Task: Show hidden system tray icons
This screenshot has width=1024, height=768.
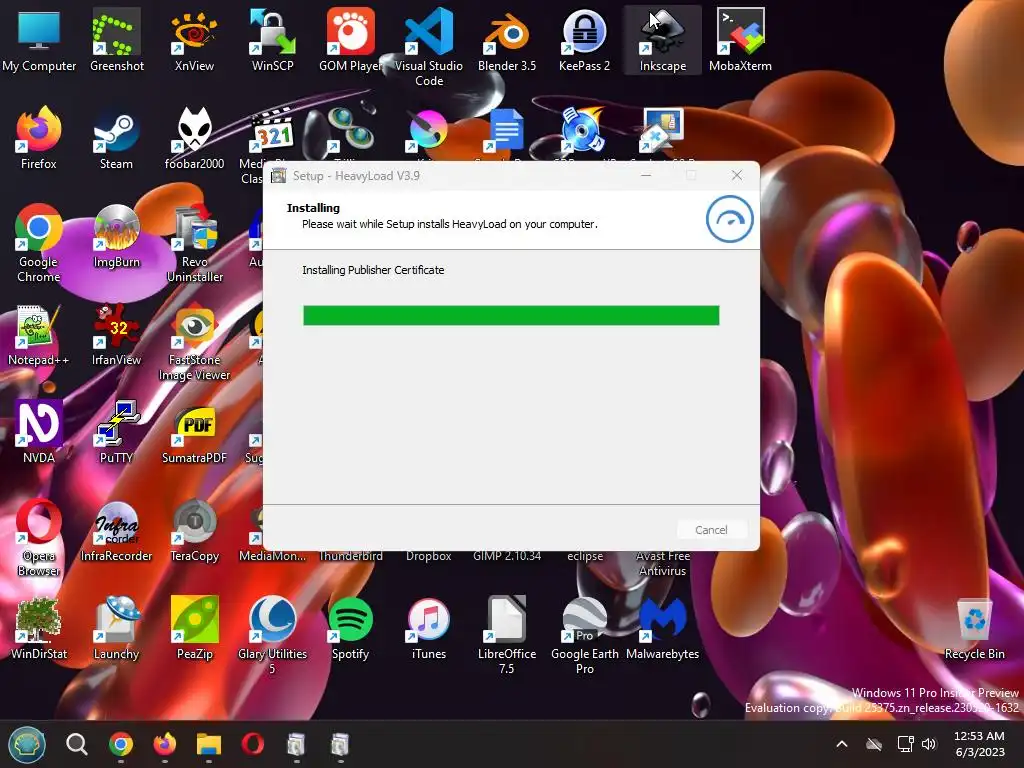Action: pyautogui.click(x=842, y=744)
